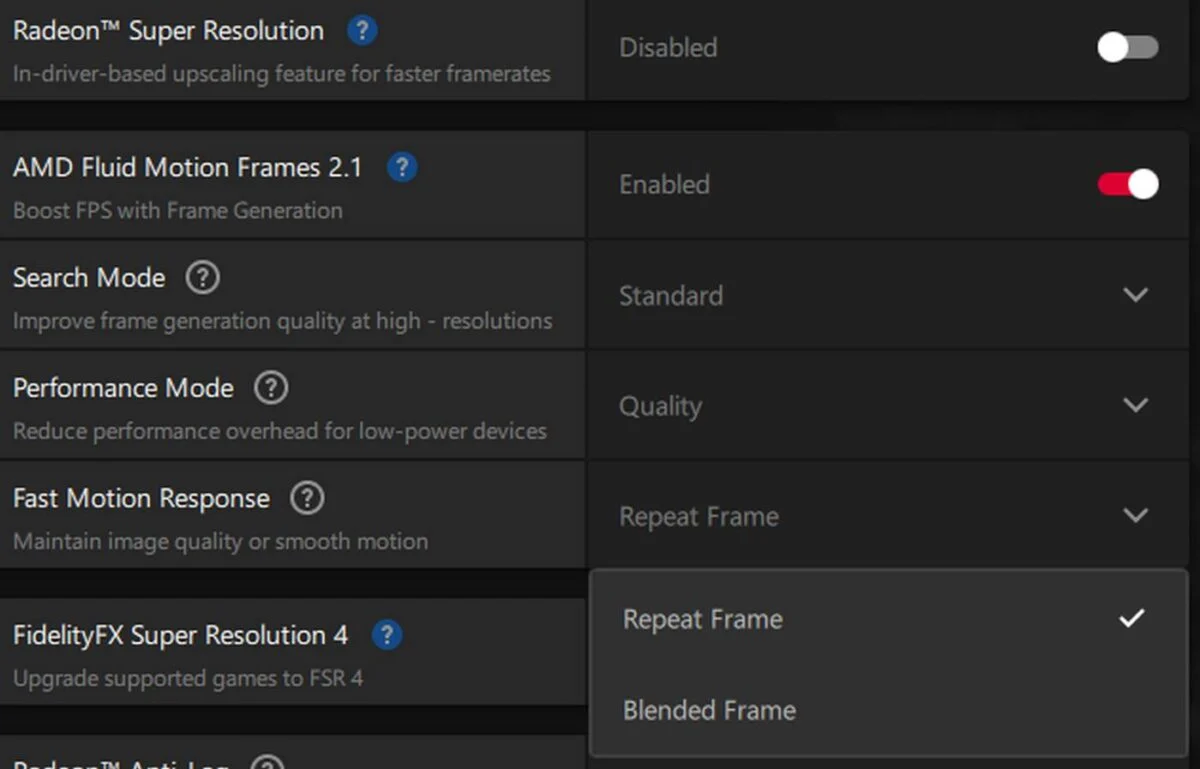
Task: Expand the Search Mode dropdown
Action: tap(1136, 295)
